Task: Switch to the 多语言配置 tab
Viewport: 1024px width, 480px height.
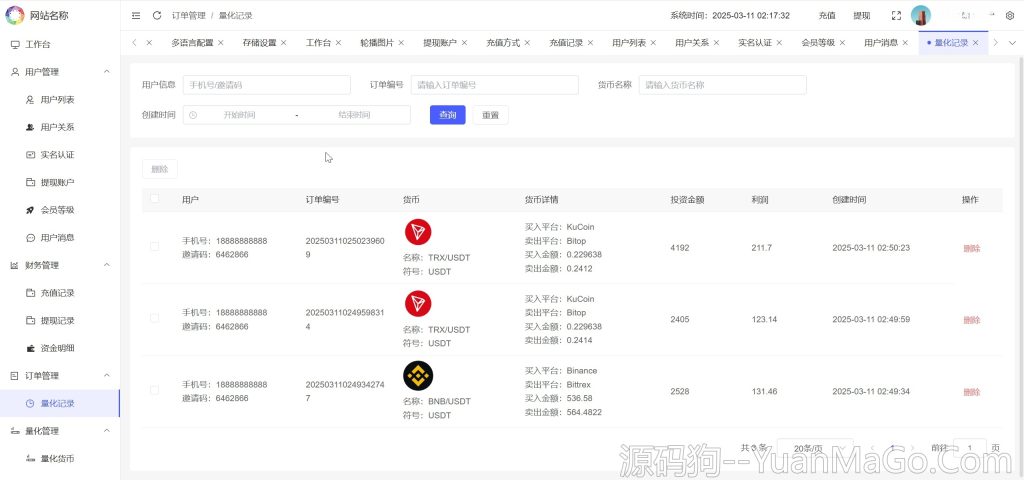Action: [192, 42]
